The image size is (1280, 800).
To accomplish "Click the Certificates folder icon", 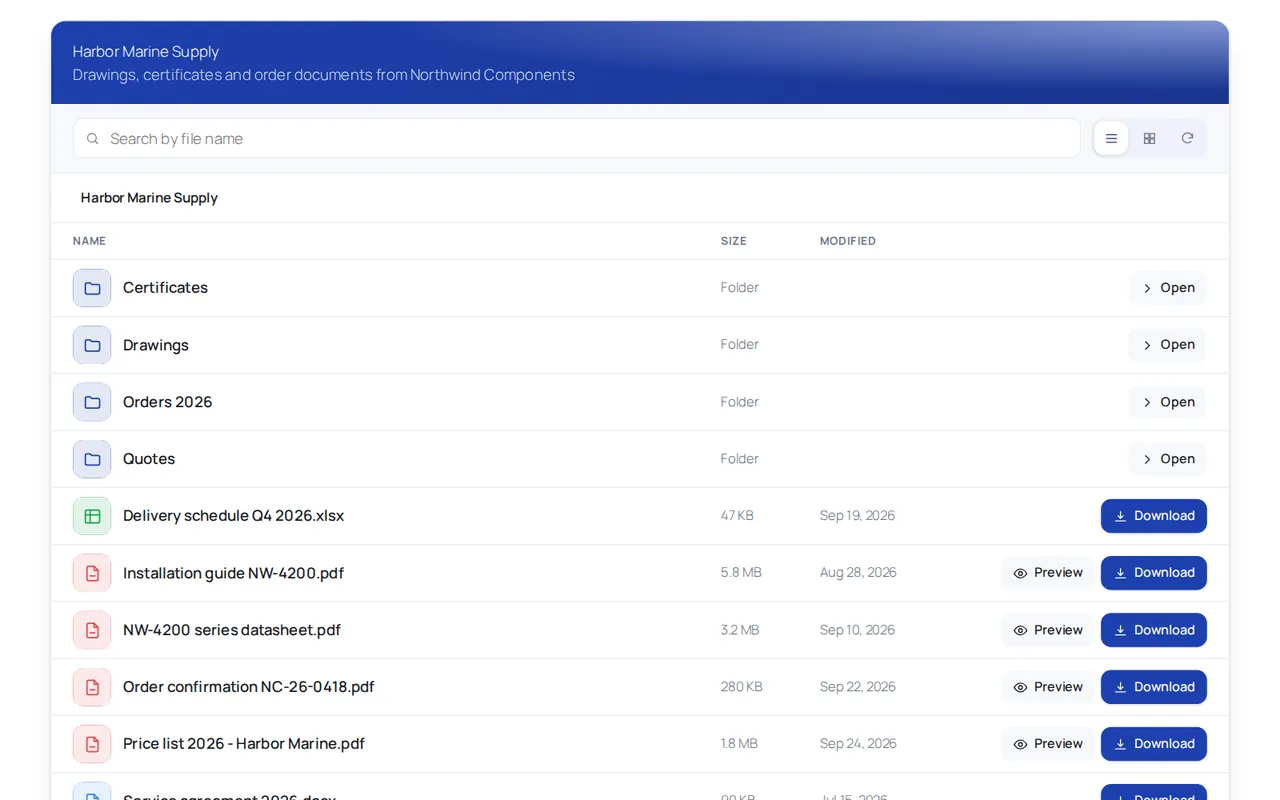I will click(x=92, y=288).
